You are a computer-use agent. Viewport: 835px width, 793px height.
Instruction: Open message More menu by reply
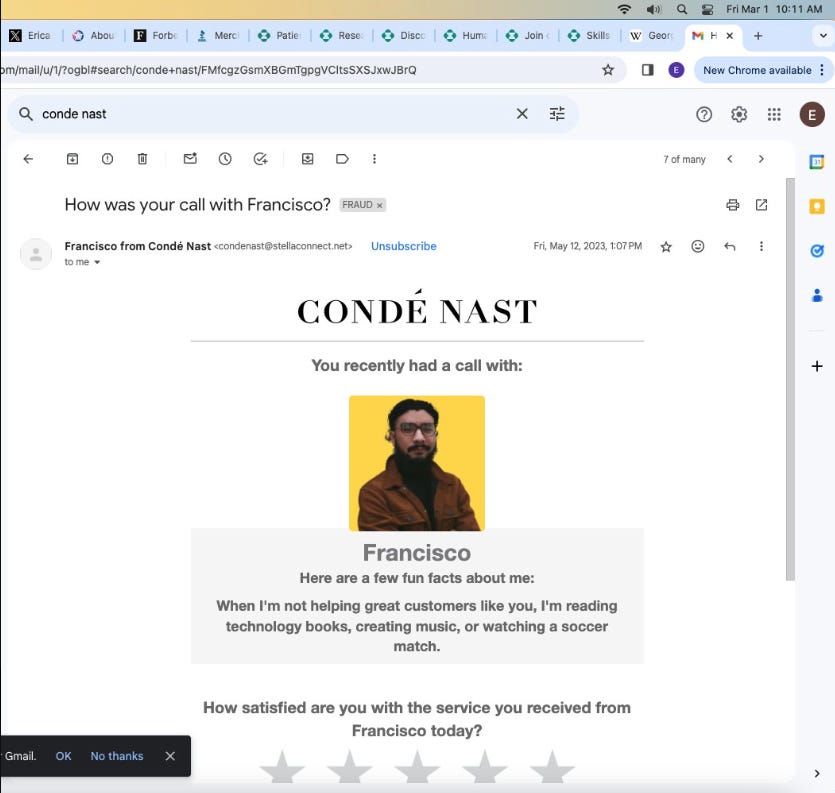coord(762,246)
